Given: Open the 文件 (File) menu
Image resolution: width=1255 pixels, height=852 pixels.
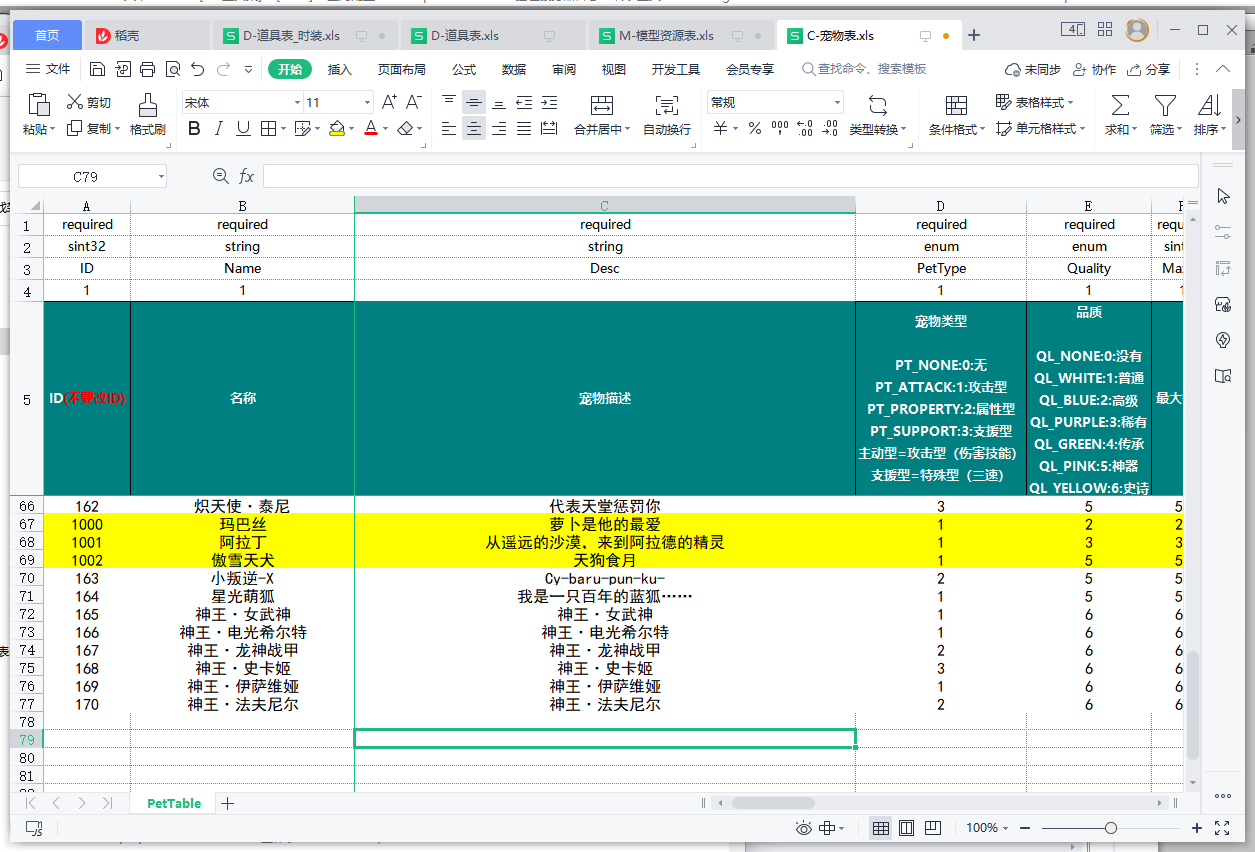Looking at the screenshot, I should click(x=48, y=69).
